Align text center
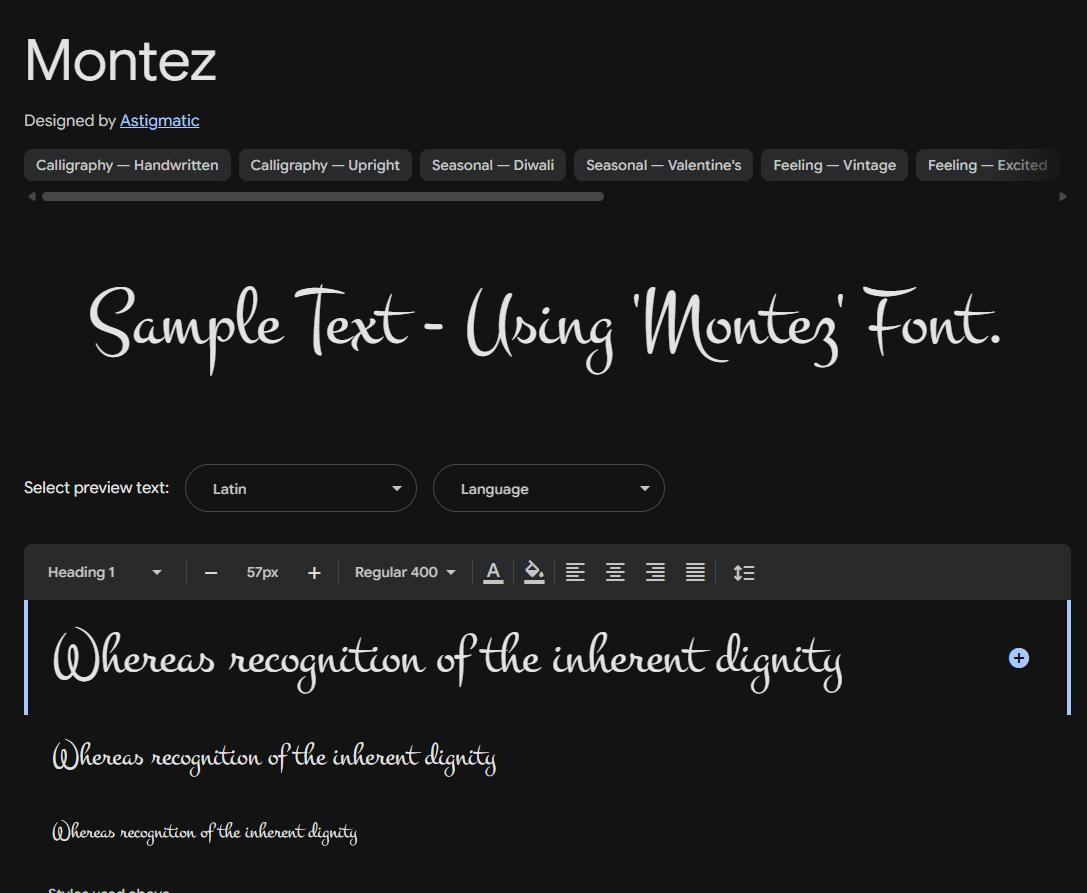 tap(615, 573)
